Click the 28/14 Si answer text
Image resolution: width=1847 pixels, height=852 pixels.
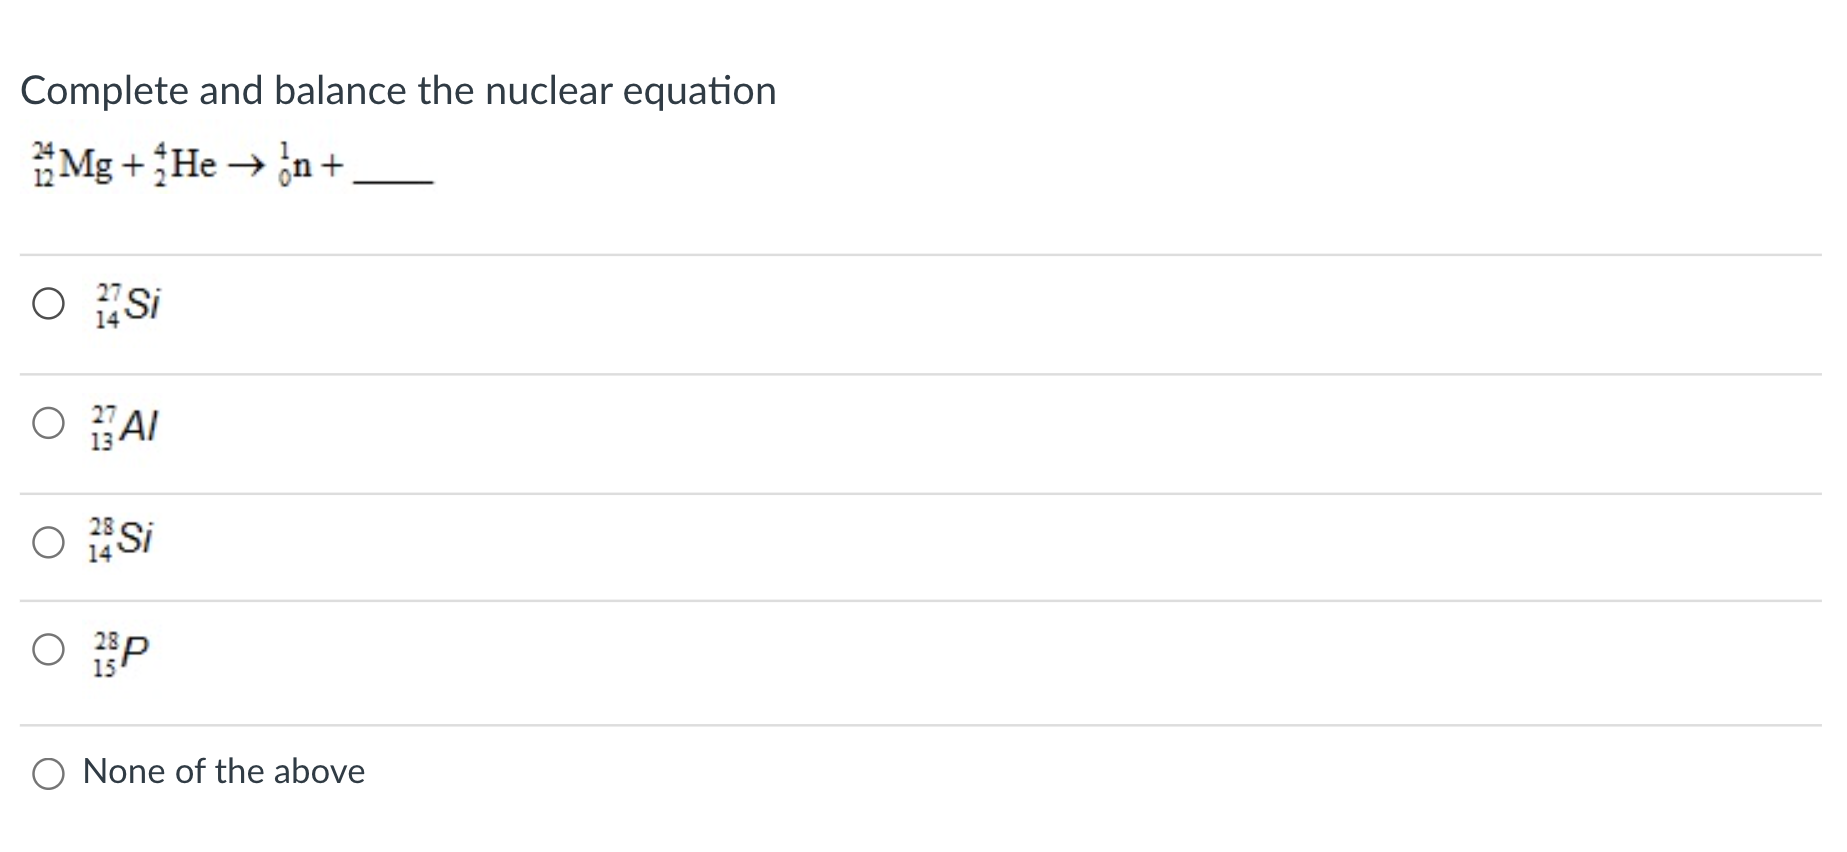coord(127,542)
